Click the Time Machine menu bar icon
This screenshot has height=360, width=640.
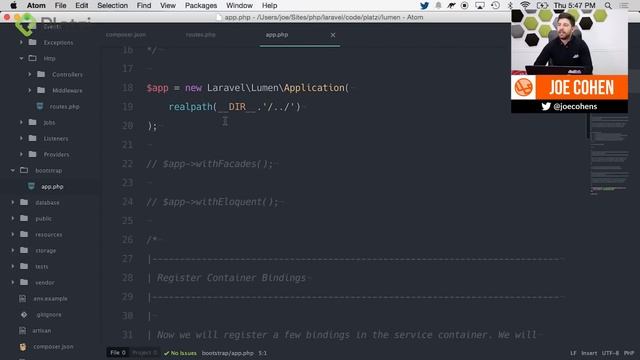(x=495, y=5)
